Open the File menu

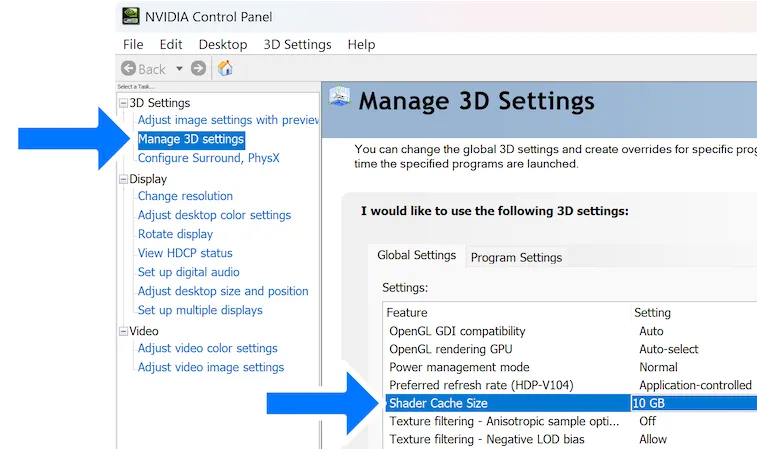click(x=133, y=44)
